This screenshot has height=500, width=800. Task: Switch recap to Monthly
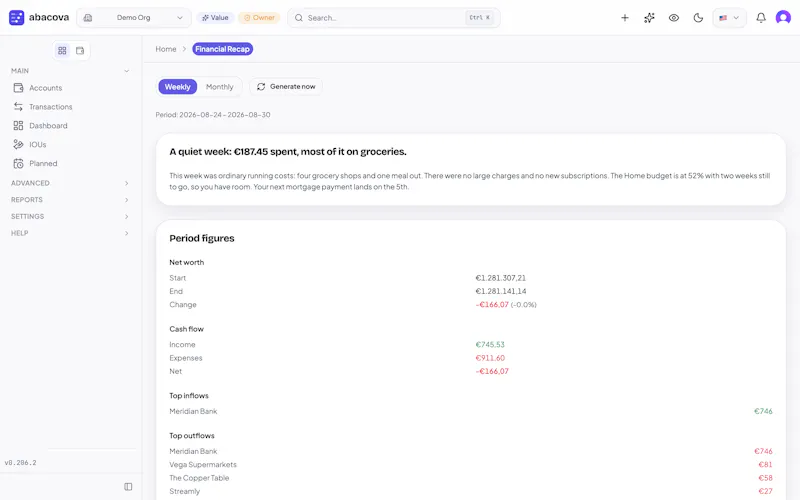(x=219, y=87)
